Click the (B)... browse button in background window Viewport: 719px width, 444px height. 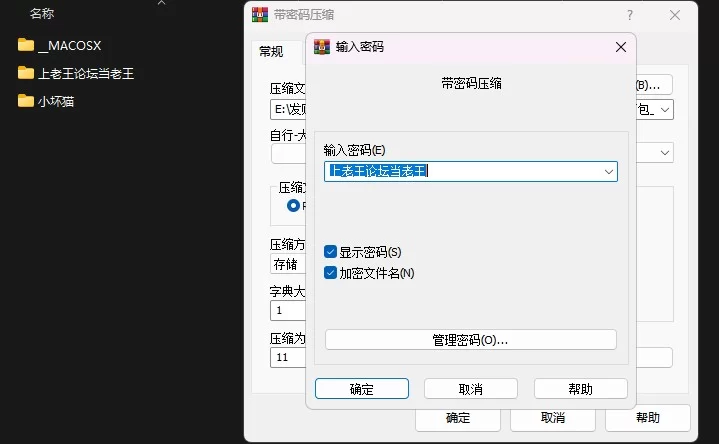pos(654,85)
